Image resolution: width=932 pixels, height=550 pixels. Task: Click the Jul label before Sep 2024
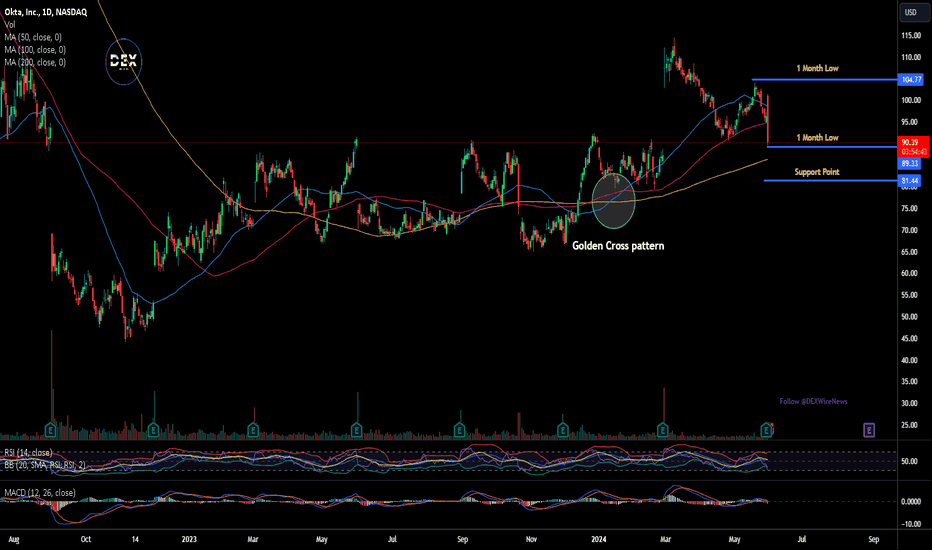point(802,539)
